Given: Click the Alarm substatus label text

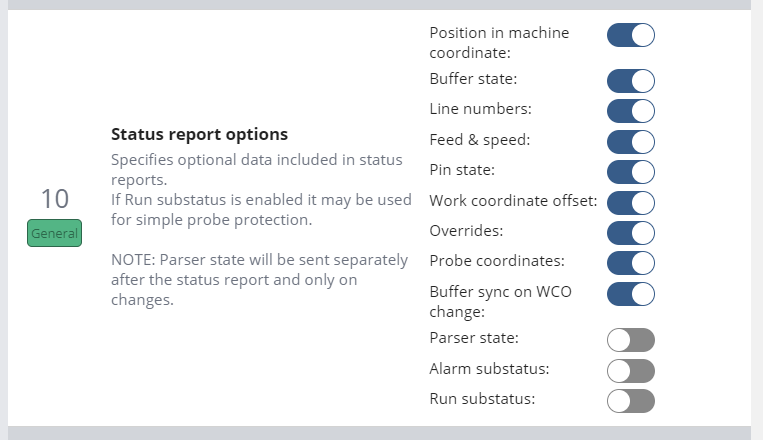Looking at the screenshot, I should click(x=489, y=369).
